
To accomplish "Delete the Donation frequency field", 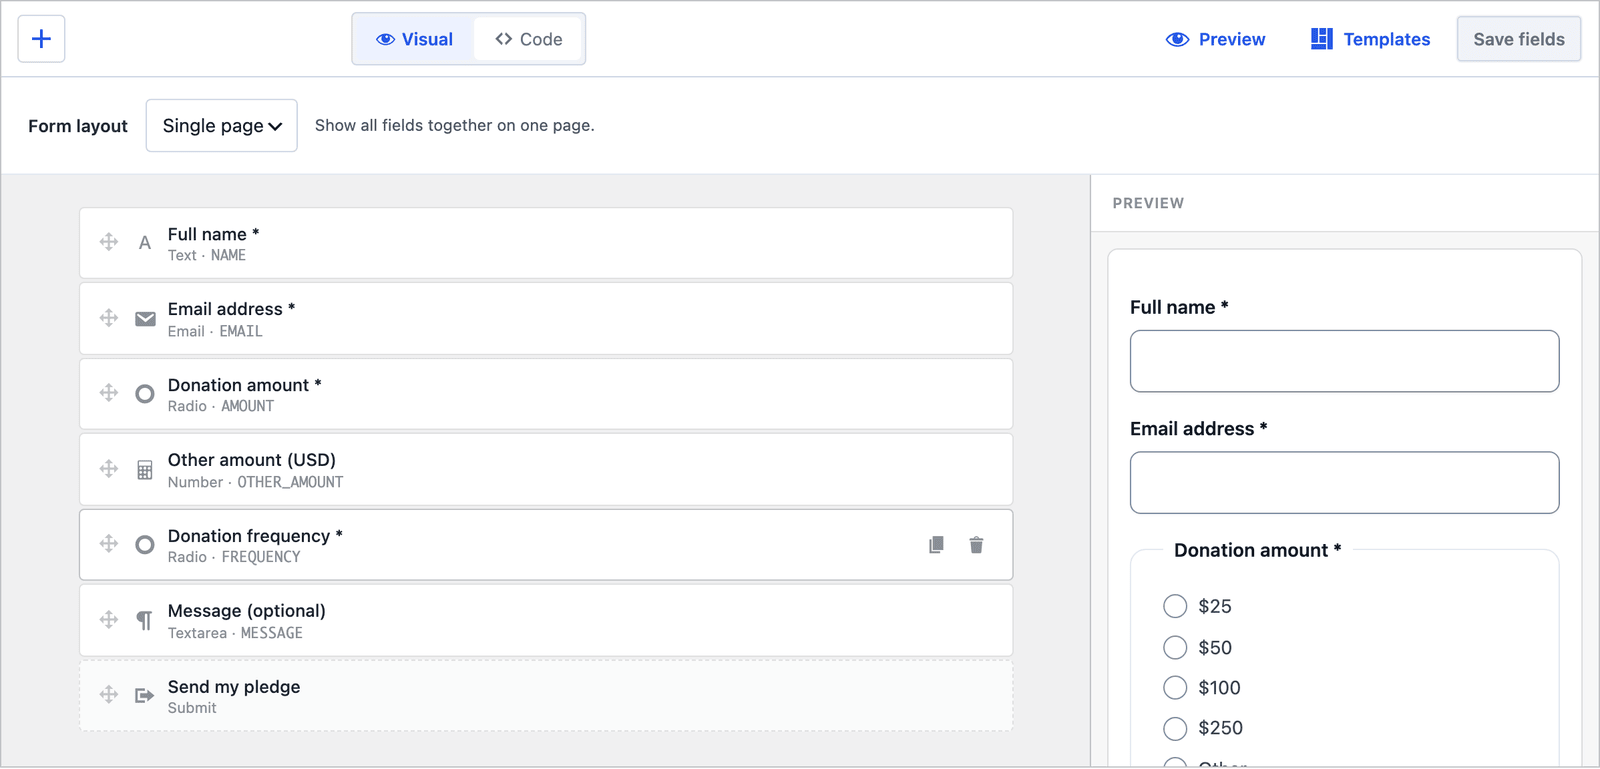I will point(976,545).
